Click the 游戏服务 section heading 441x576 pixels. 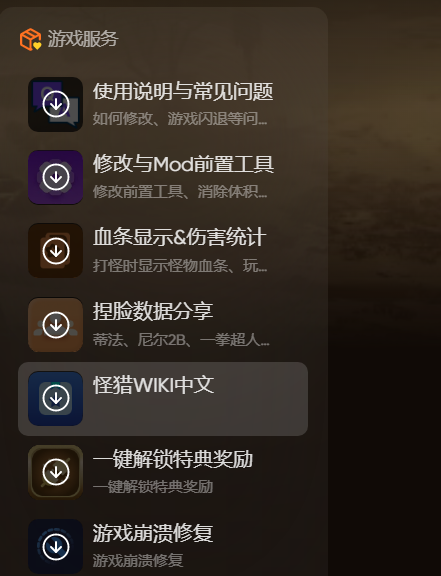click(x=83, y=39)
